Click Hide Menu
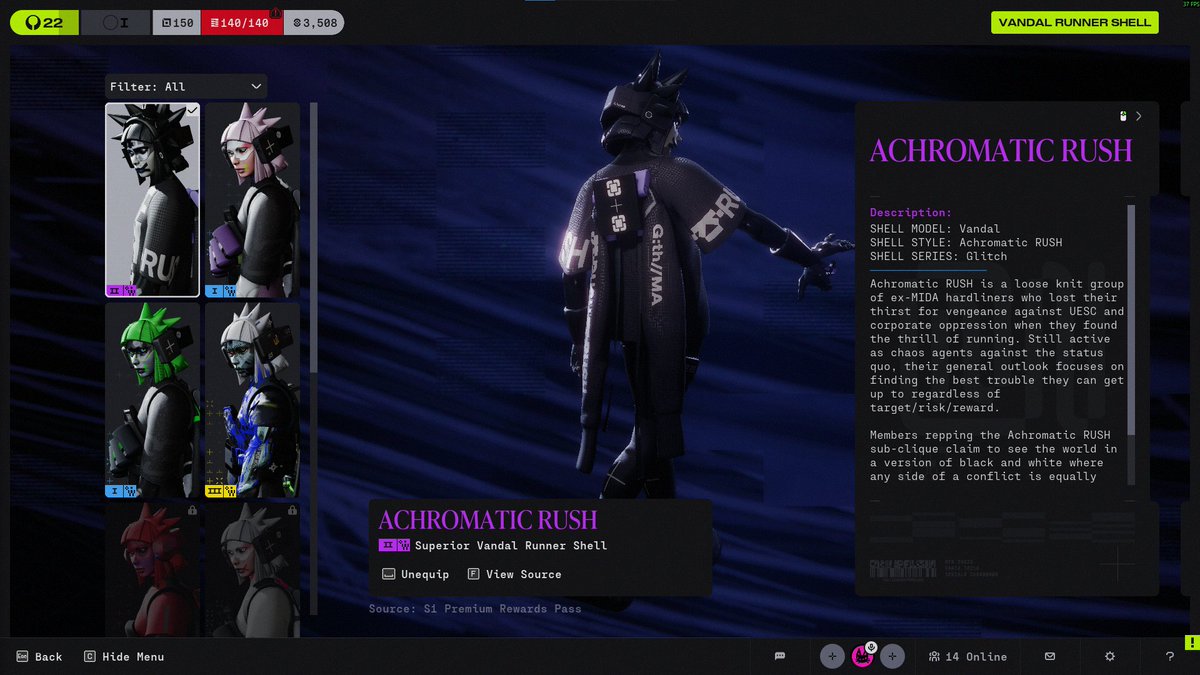Viewport: 1200px width, 675px height. (x=123, y=657)
